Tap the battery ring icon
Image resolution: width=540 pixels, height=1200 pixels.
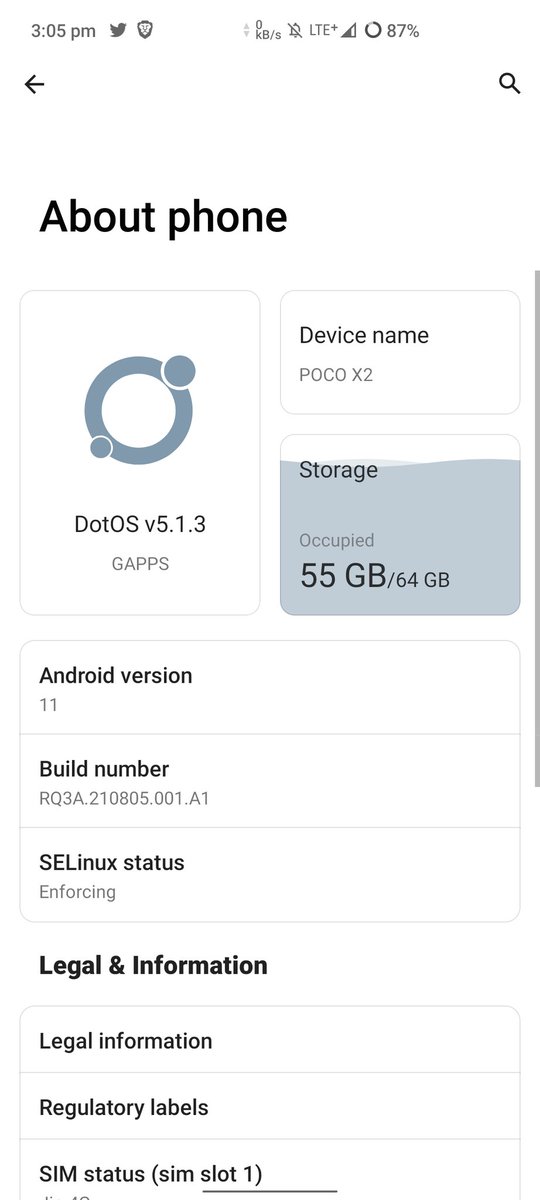(x=373, y=31)
